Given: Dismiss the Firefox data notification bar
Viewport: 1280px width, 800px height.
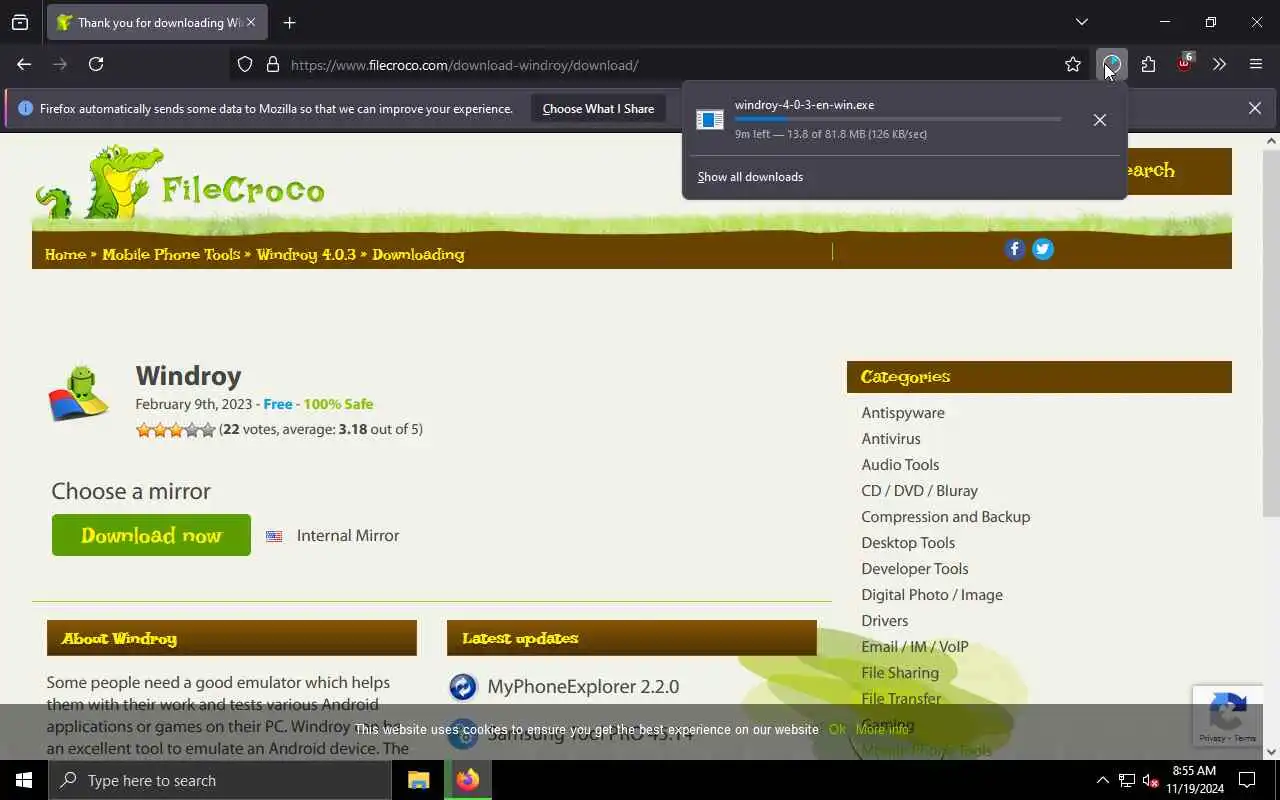Looking at the screenshot, I should tap(1254, 108).
